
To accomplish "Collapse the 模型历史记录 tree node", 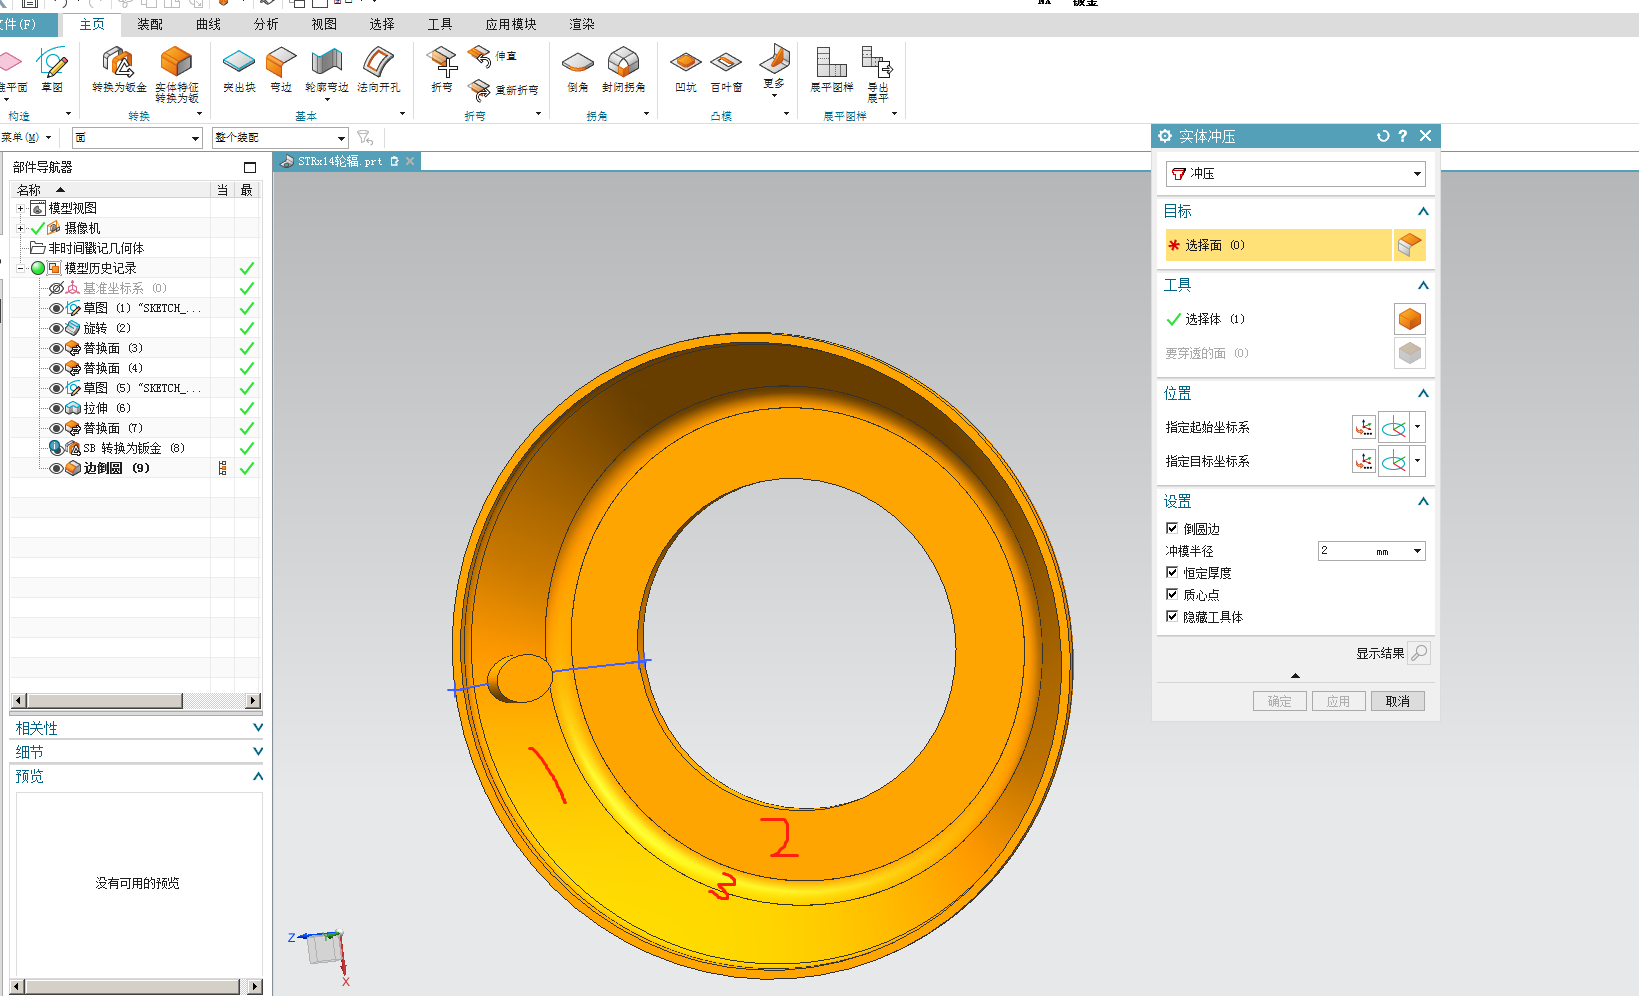I will pyautogui.click(x=20, y=268).
